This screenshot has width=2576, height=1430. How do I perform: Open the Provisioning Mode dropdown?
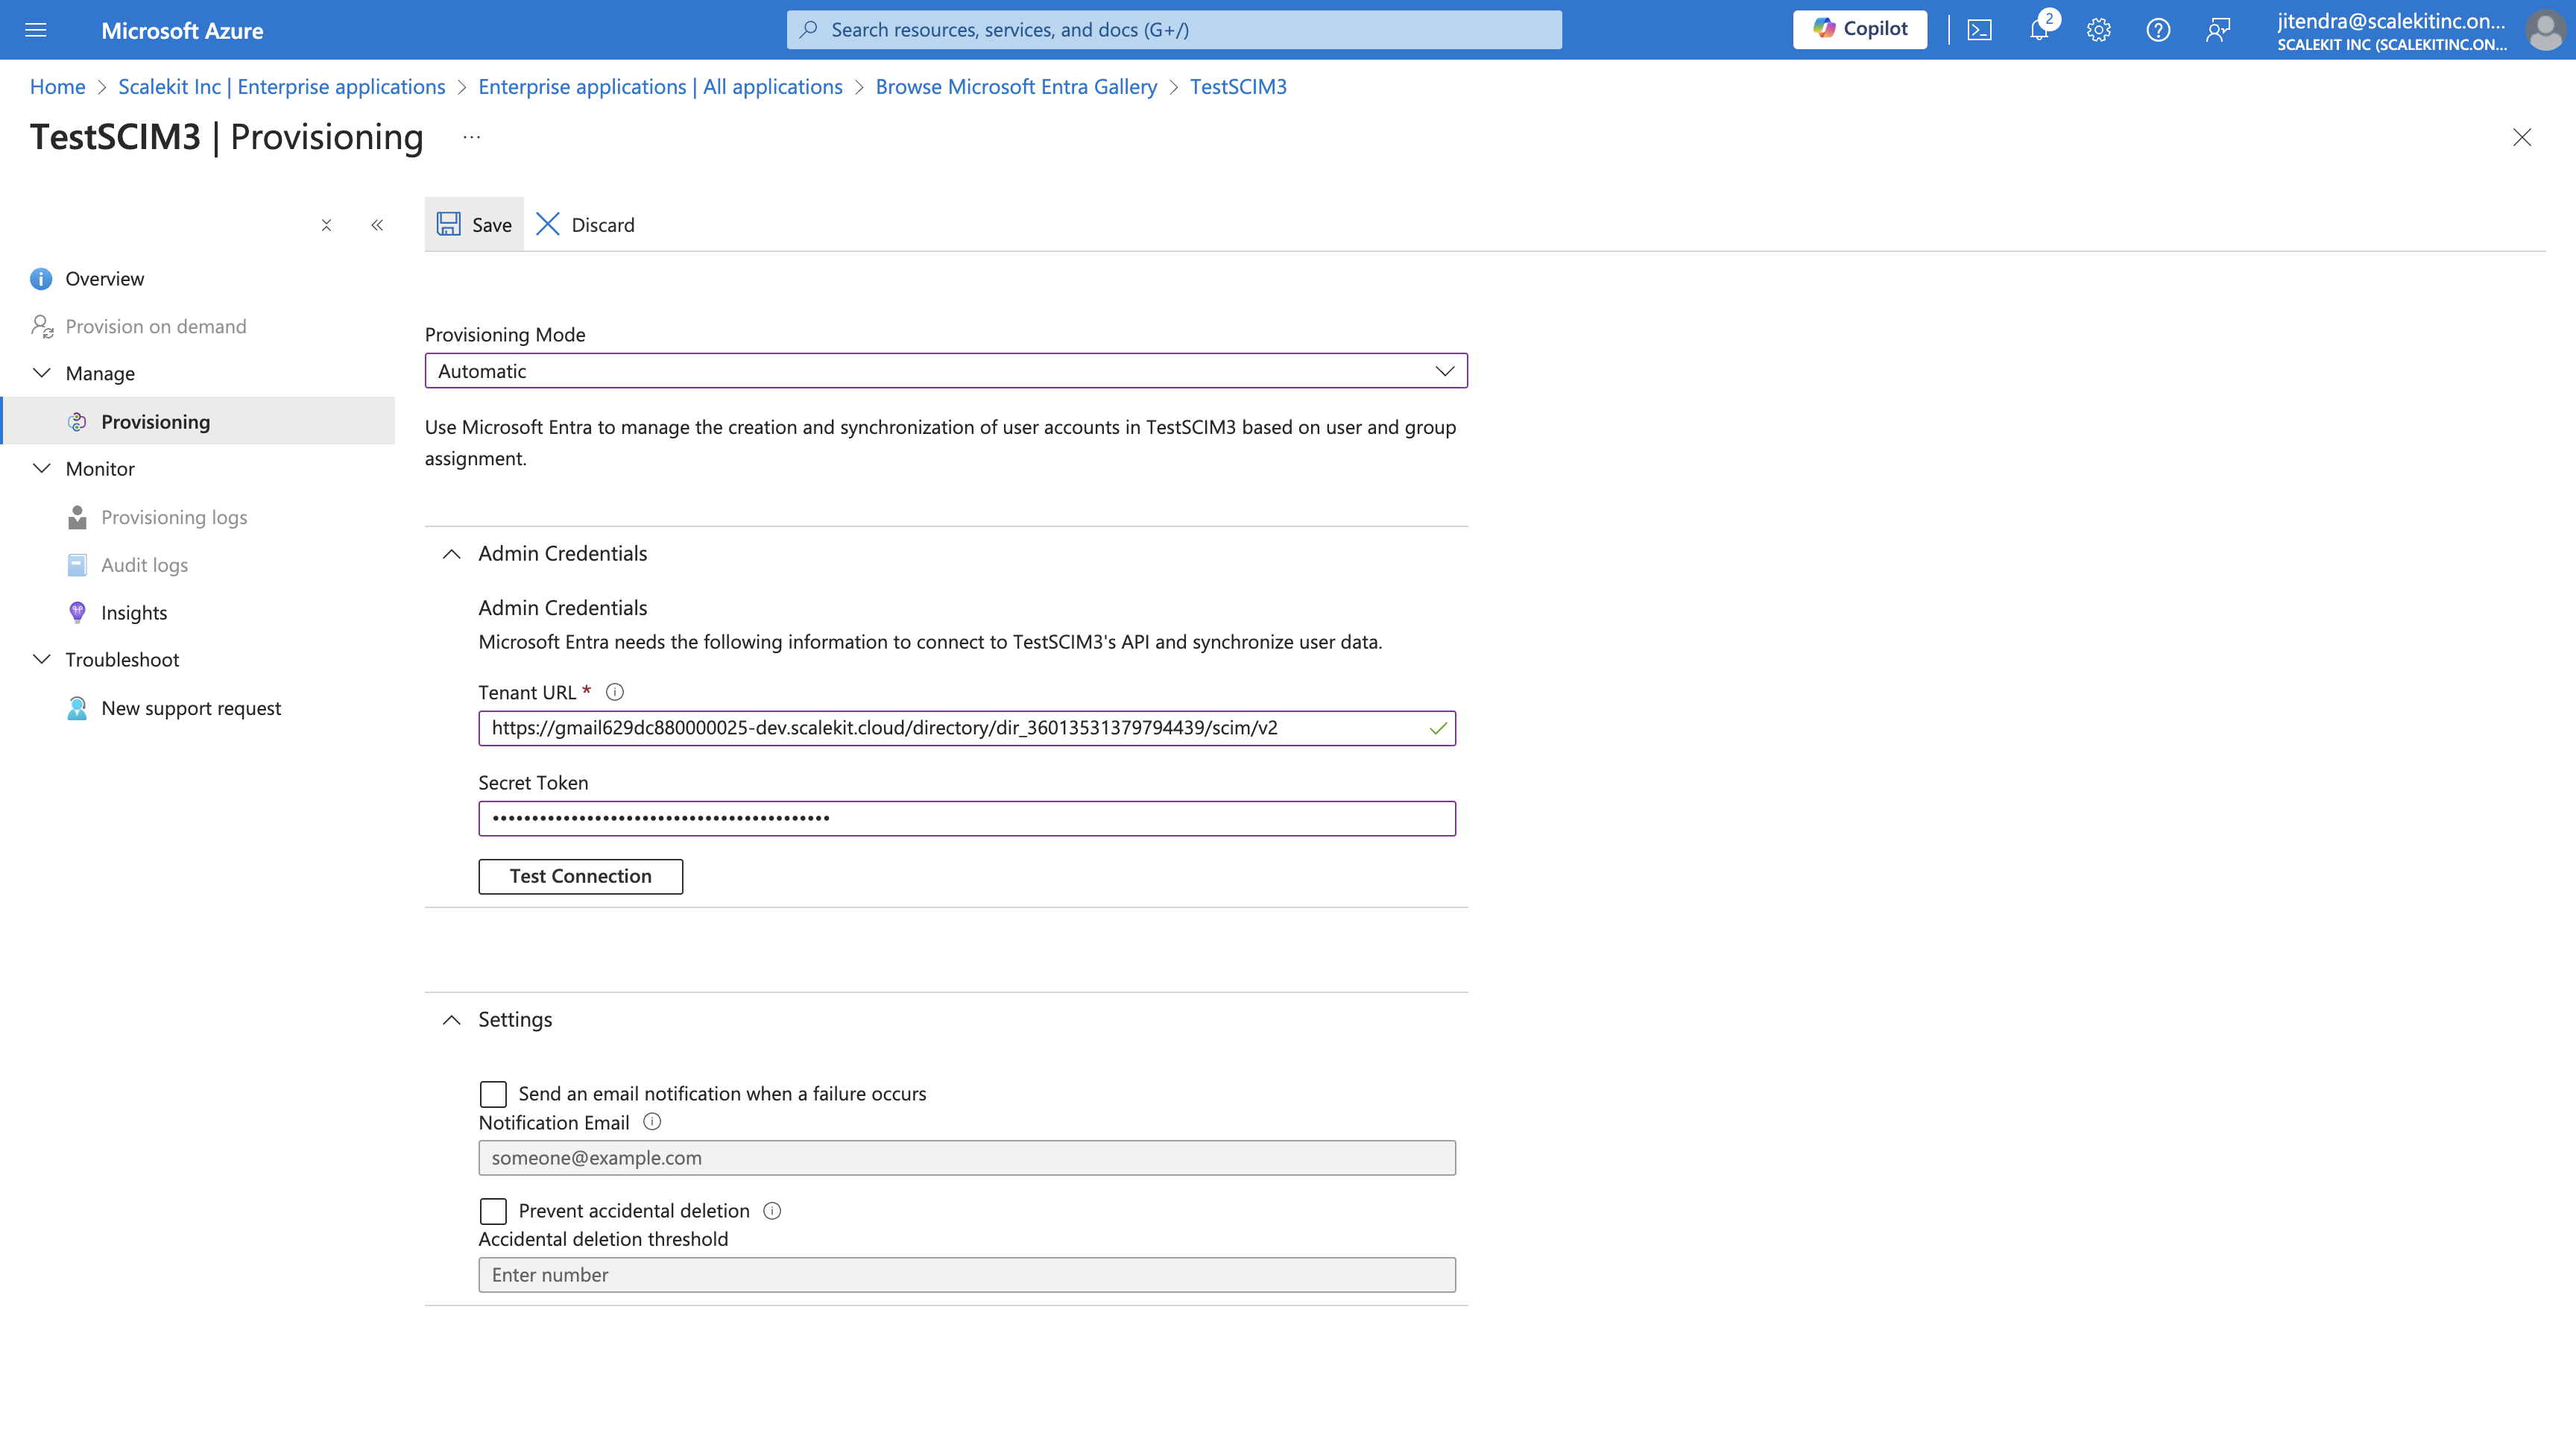click(x=945, y=371)
